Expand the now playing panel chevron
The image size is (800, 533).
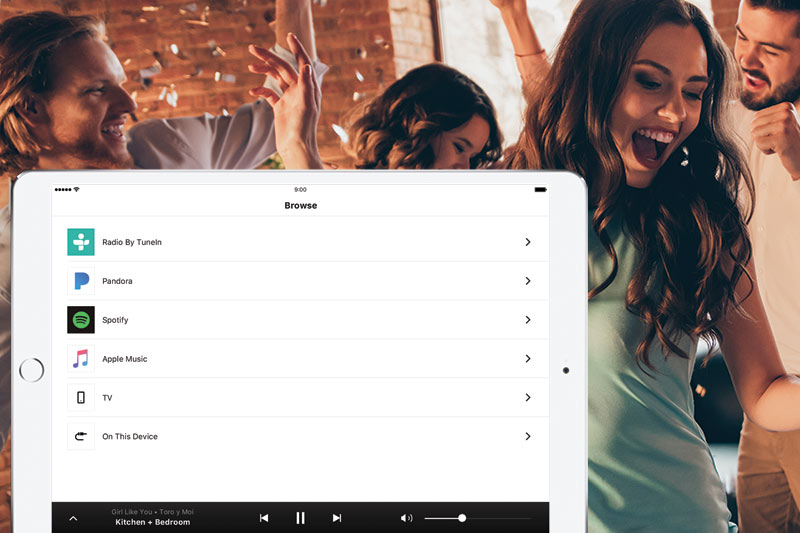(x=73, y=518)
